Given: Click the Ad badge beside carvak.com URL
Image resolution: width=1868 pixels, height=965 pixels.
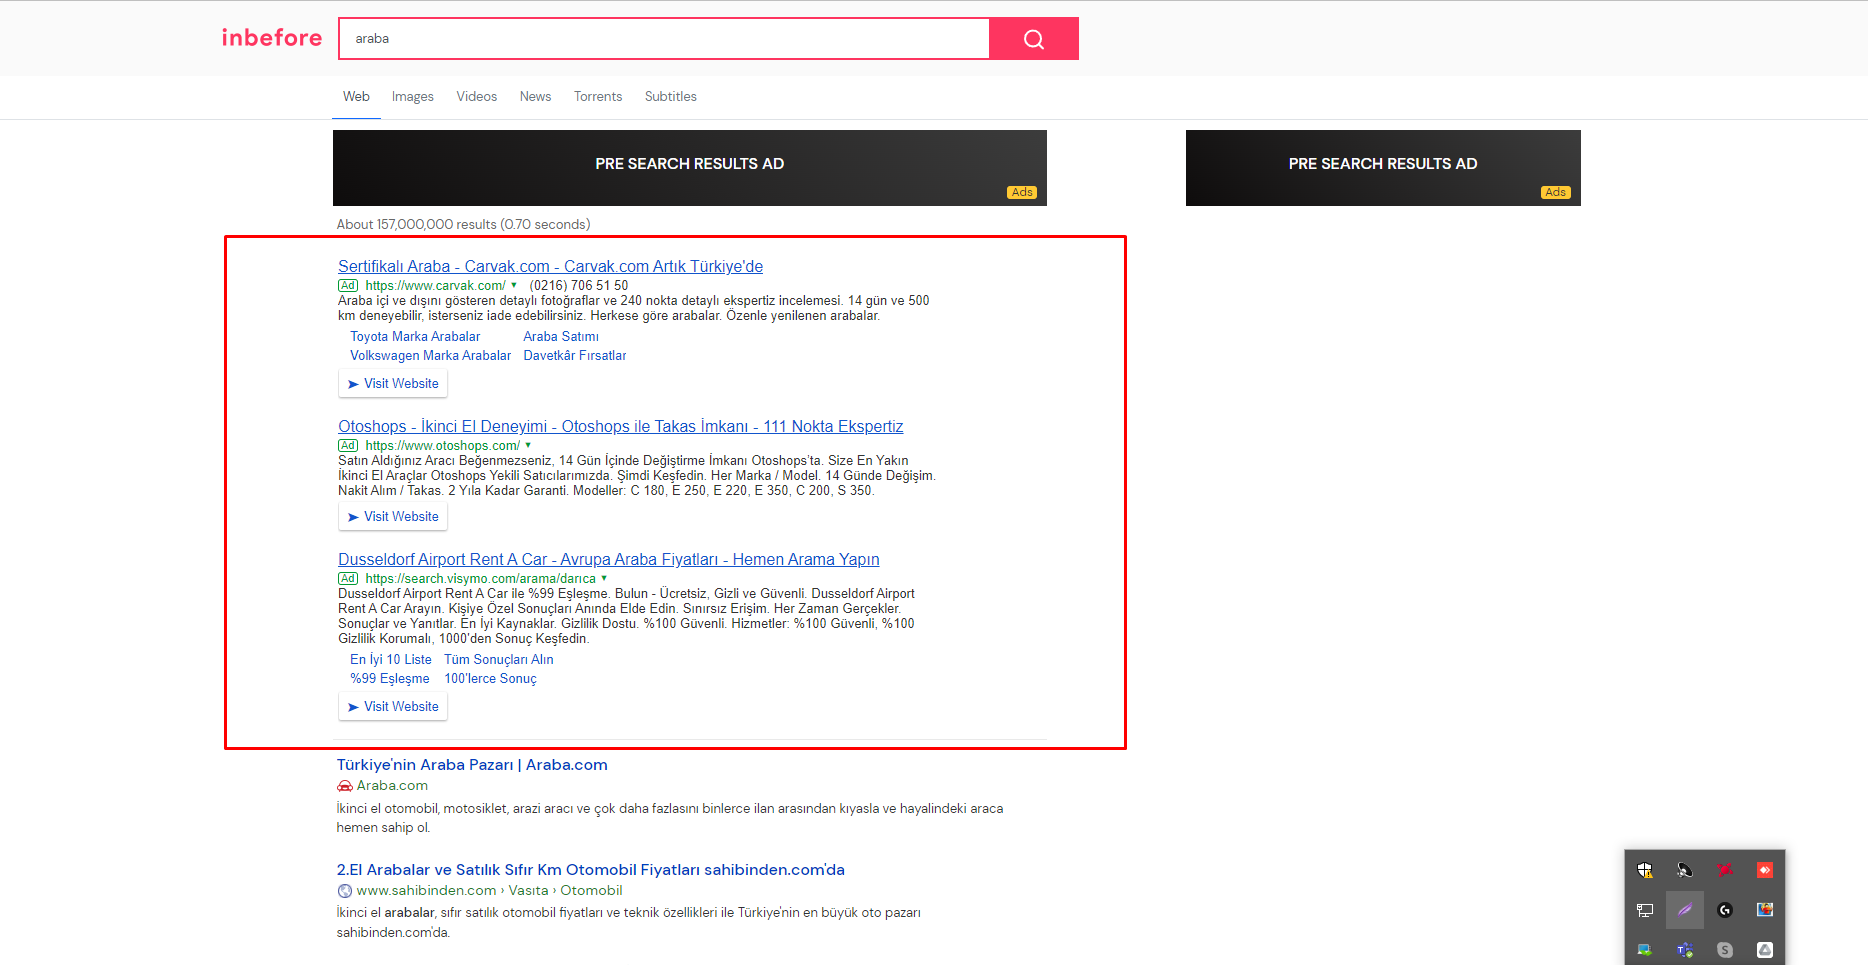Looking at the screenshot, I should 348,286.
